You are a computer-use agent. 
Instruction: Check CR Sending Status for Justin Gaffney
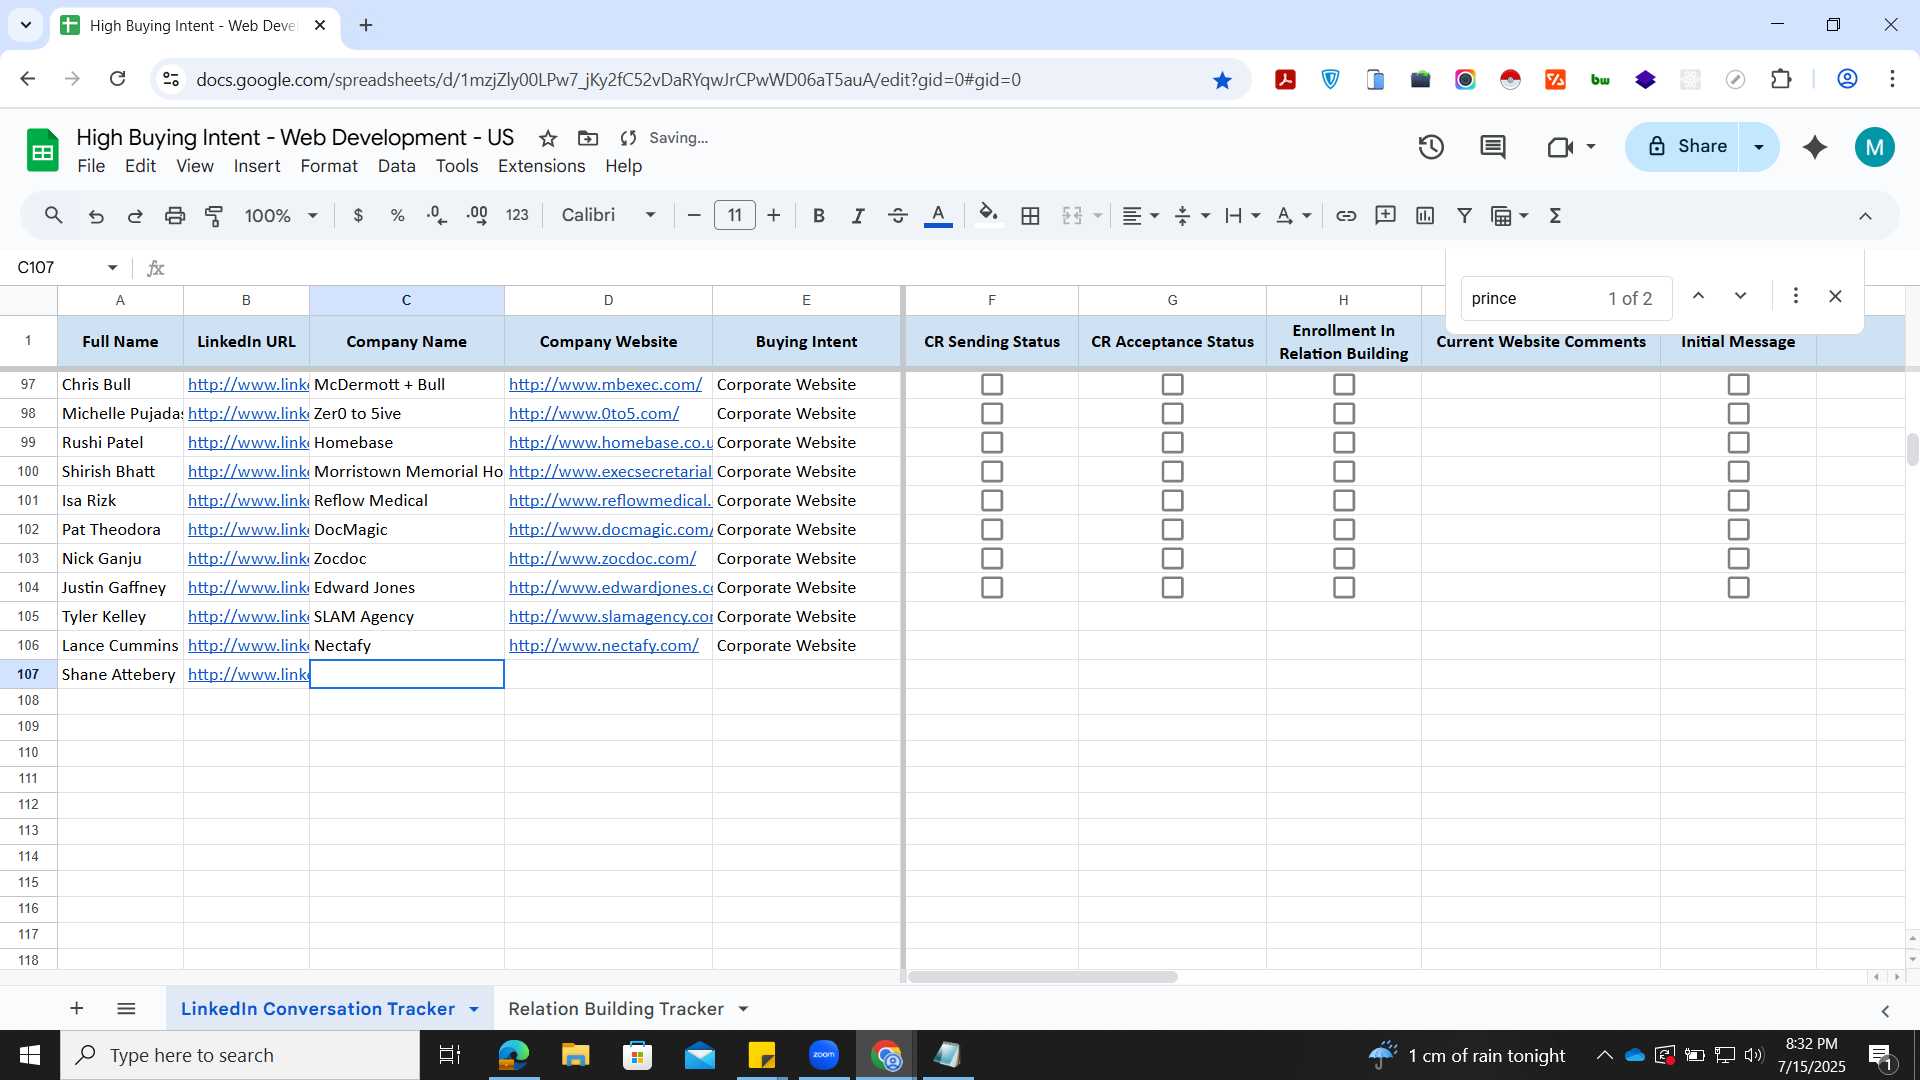(992, 588)
